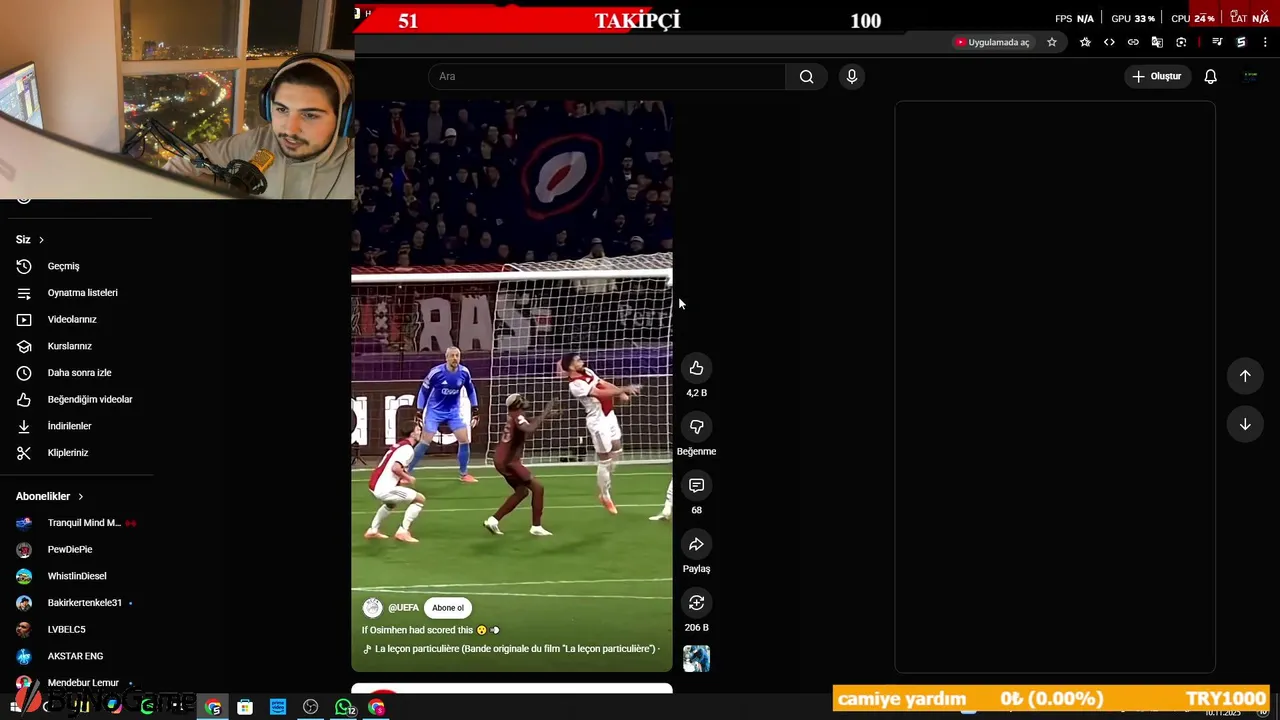Bookmark this page with the star
Image resolution: width=1280 pixels, height=720 pixels.
(x=1052, y=42)
